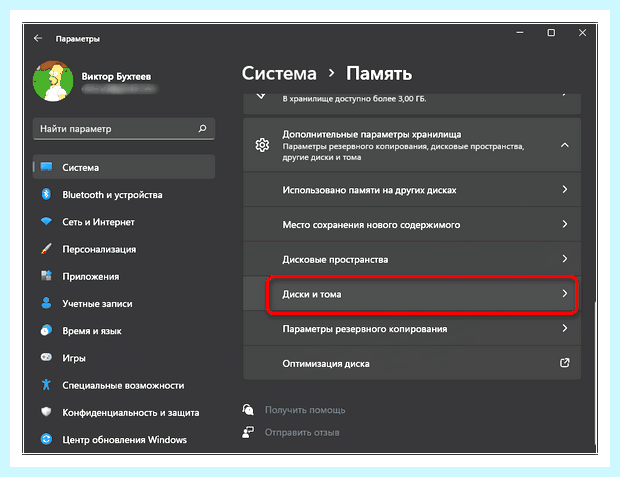Click the vertical scrollbar on the right
Screen dimensions: 620x477
595,372
